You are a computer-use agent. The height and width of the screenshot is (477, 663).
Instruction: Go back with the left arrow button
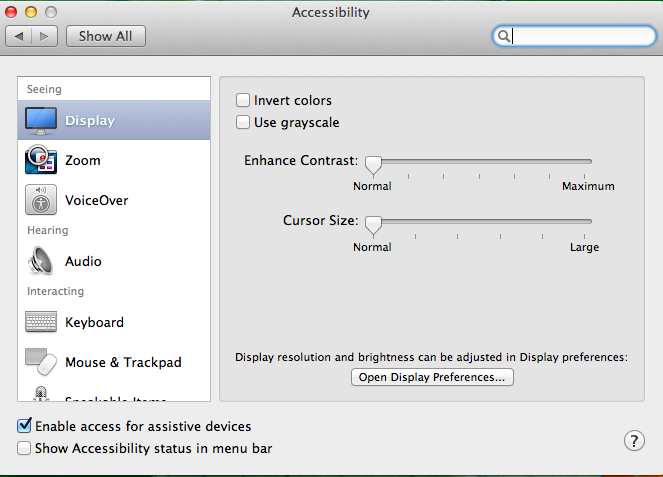click(x=19, y=36)
